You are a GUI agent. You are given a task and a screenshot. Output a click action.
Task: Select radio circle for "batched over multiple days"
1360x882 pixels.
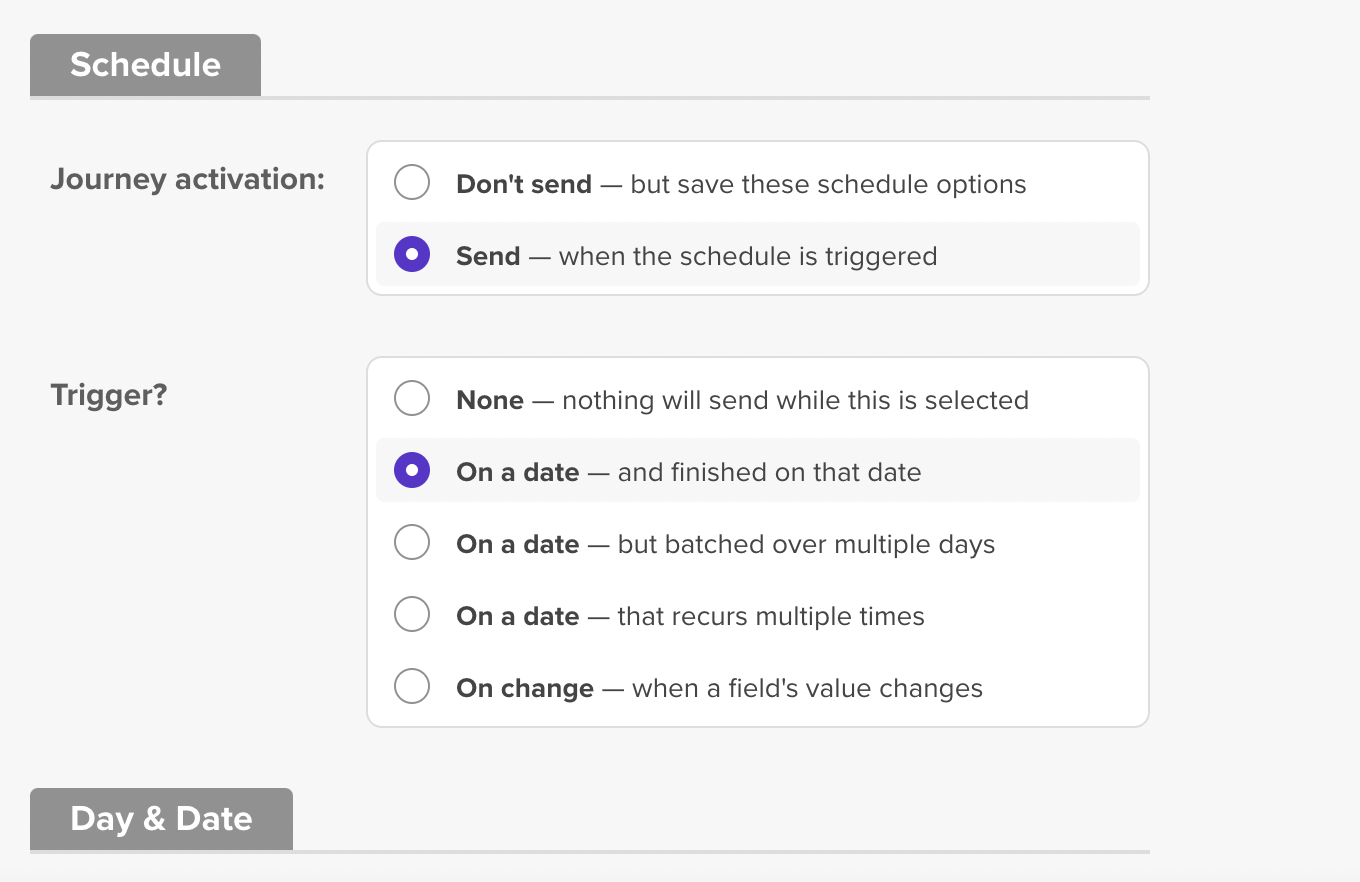pyautogui.click(x=412, y=543)
